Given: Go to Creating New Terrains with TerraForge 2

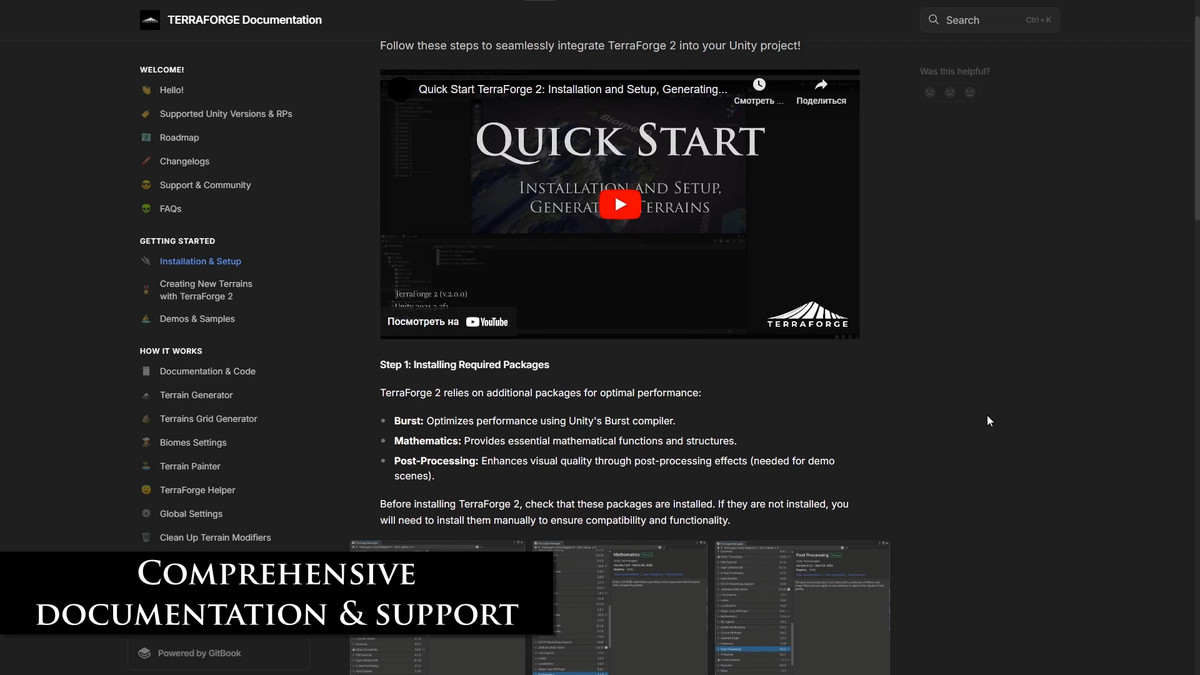Looking at the screenshot, I should 206,290.
